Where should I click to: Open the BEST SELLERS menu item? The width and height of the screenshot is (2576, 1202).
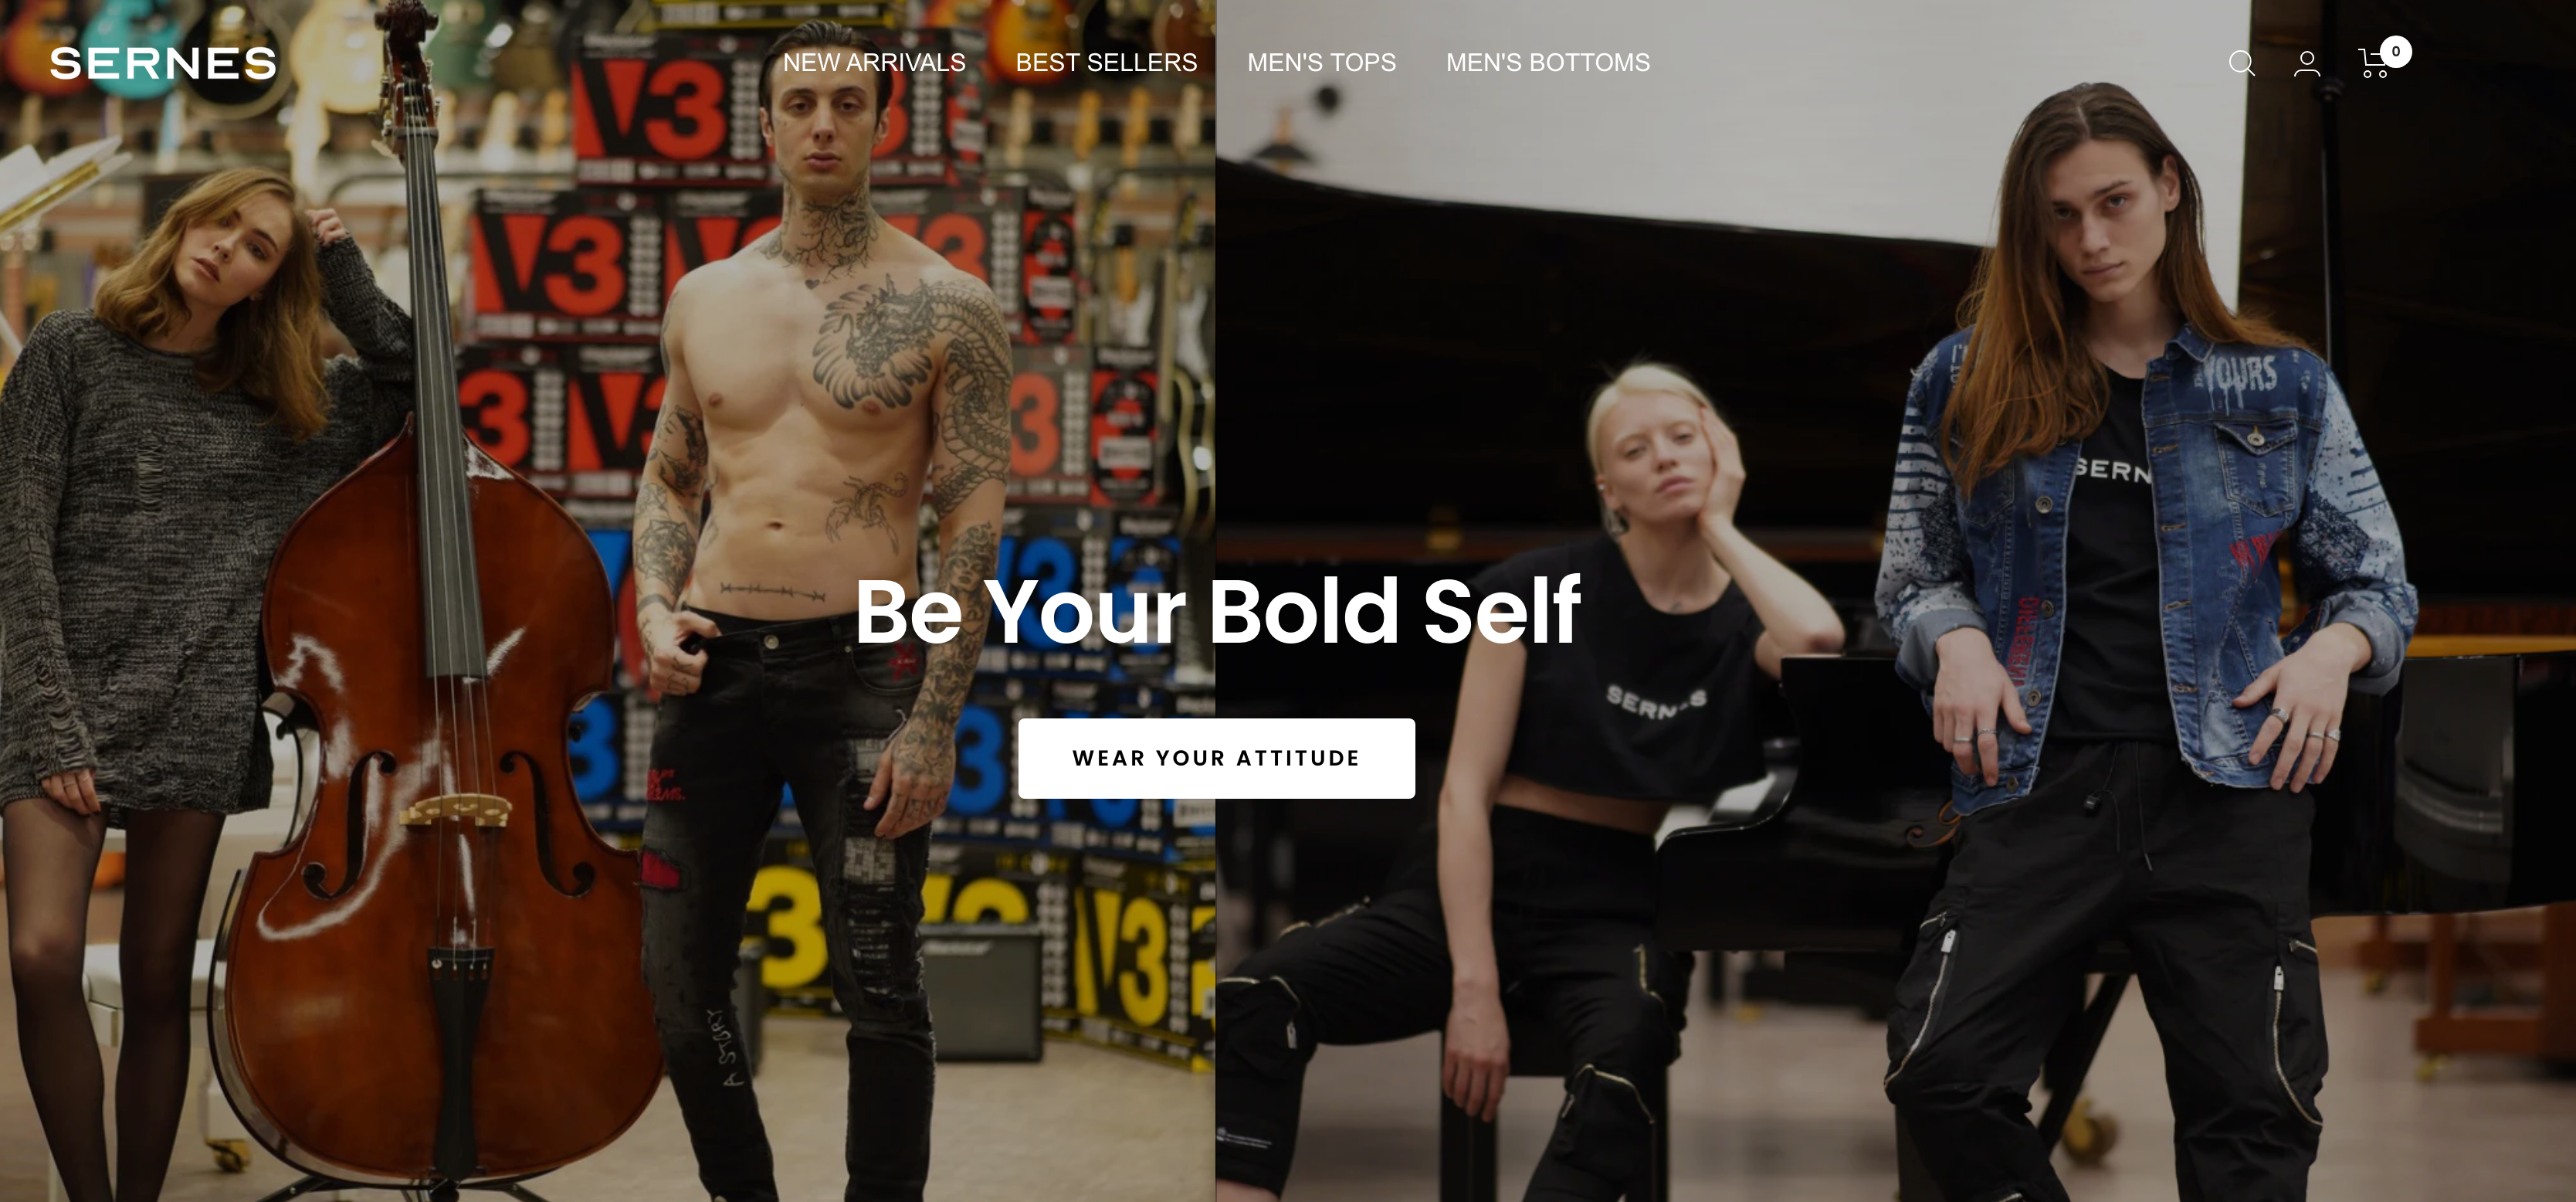pos(1106,63)
